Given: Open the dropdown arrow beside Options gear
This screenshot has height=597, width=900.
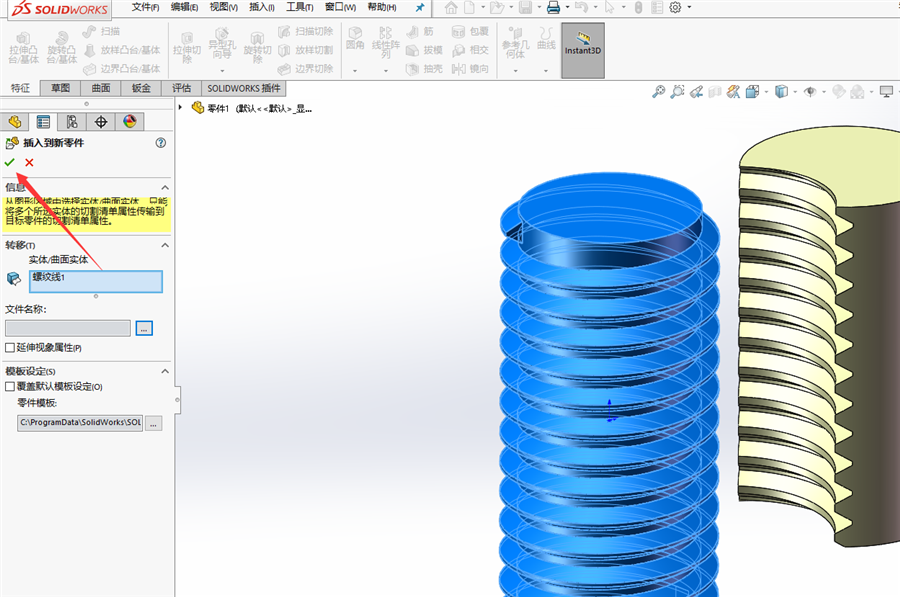Looking at the screenshot, I should click(689, 7).
